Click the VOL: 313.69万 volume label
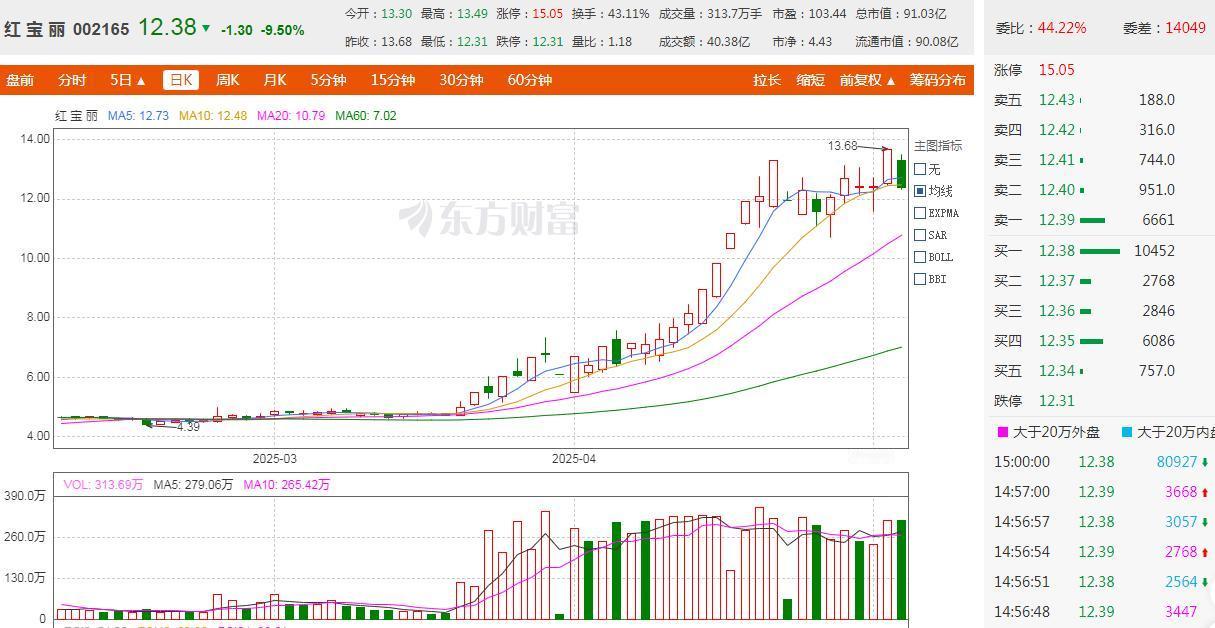Image resolution: width=1215 pixels, height=628 pixels. tap(103, 485)
